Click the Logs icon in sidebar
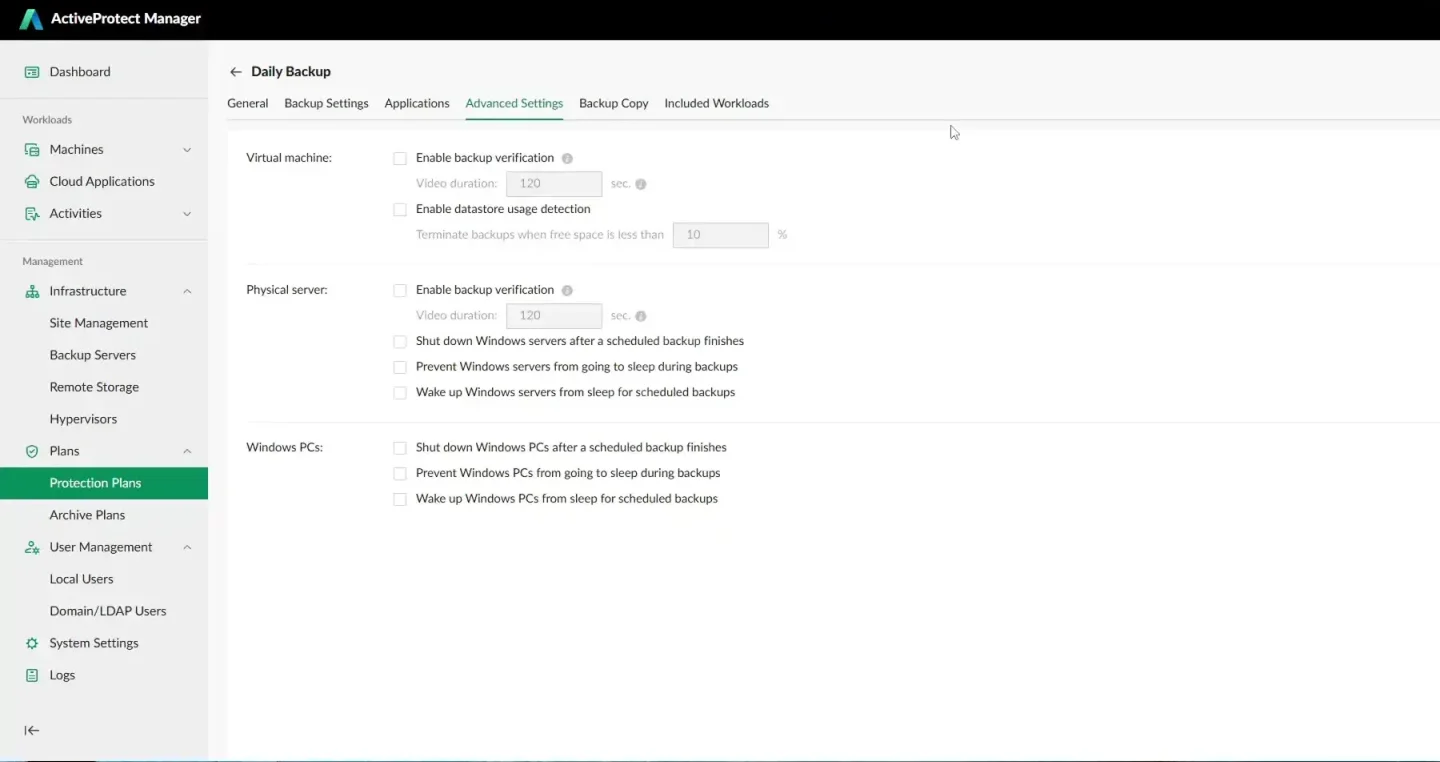 (32, 676)
